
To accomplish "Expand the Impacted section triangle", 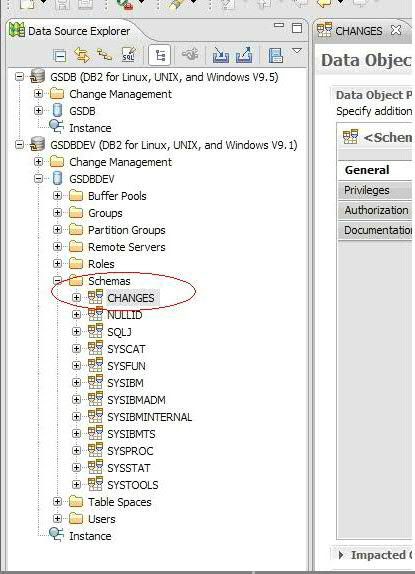I will point(341,555).
